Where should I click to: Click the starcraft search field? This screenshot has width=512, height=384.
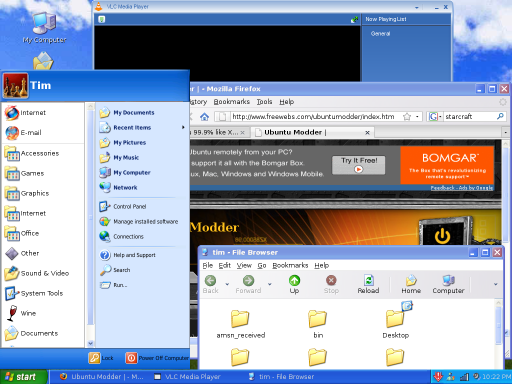click(x=469, y=117)
